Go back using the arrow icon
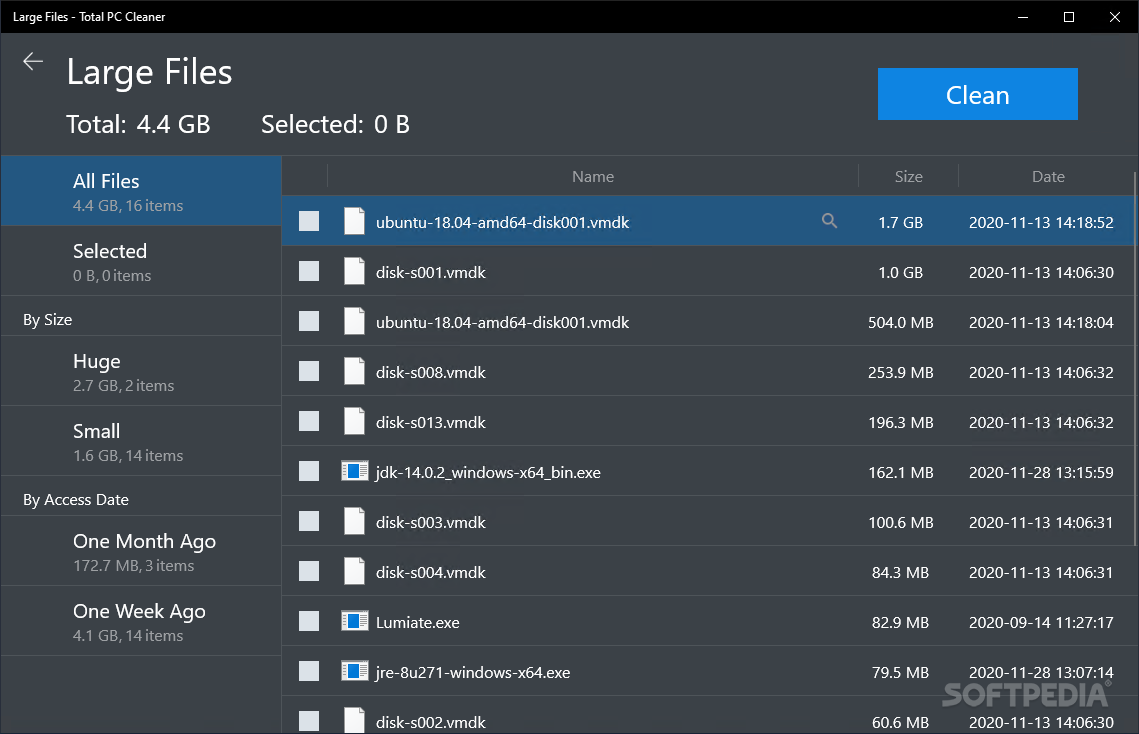 [x=33, y=62]
